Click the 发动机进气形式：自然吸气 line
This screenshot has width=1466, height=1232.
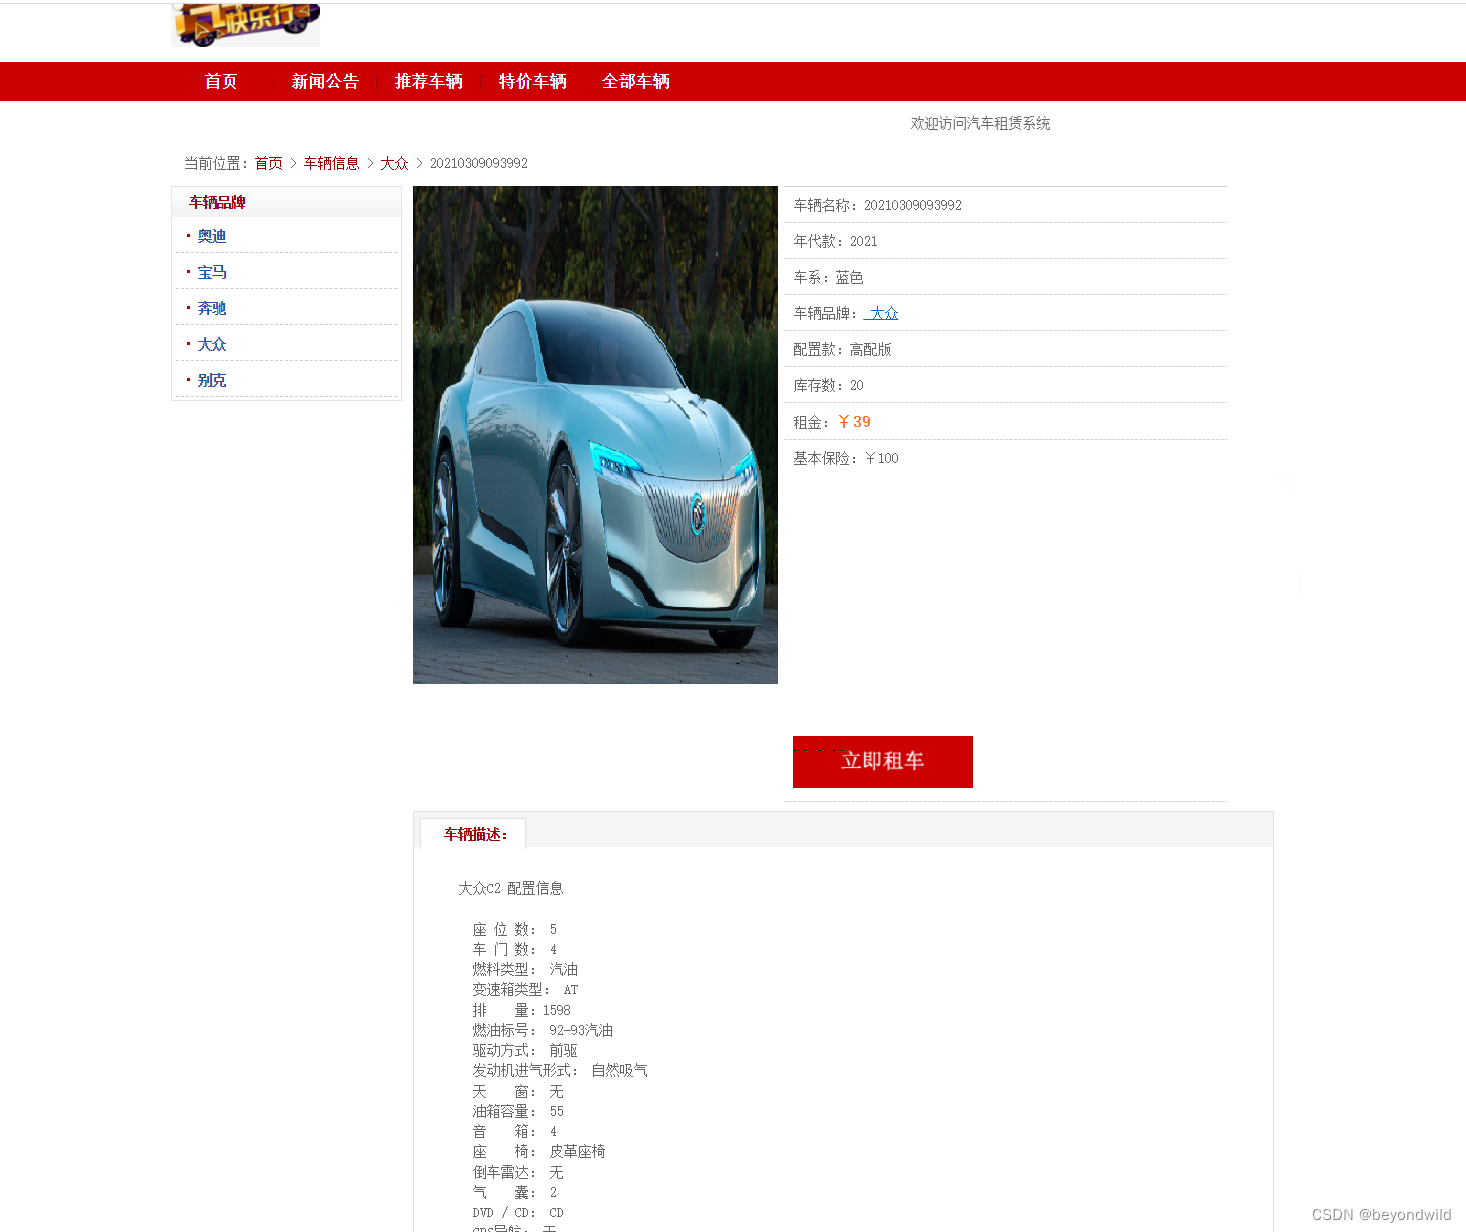[x=560, y=1070]
